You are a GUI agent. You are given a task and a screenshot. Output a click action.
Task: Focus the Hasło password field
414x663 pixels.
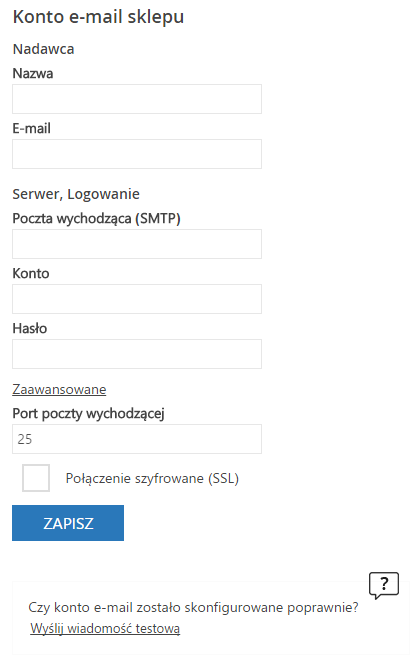pos(137,354)
